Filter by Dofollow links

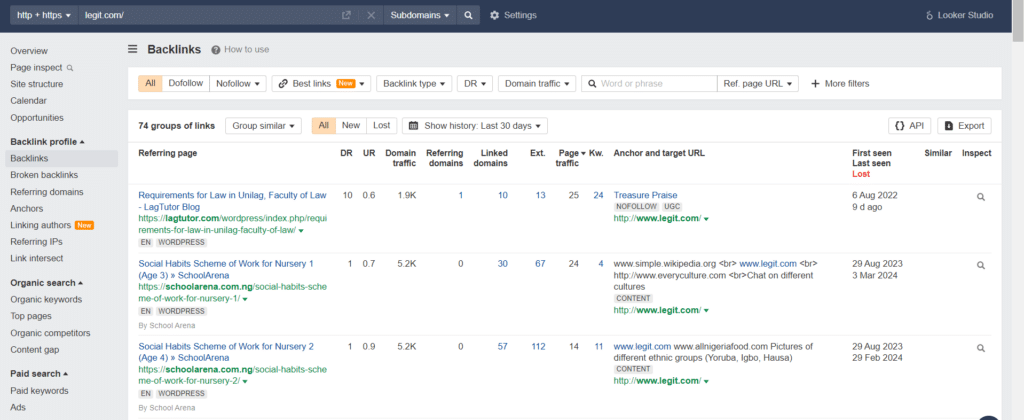[x=185, y=84]
